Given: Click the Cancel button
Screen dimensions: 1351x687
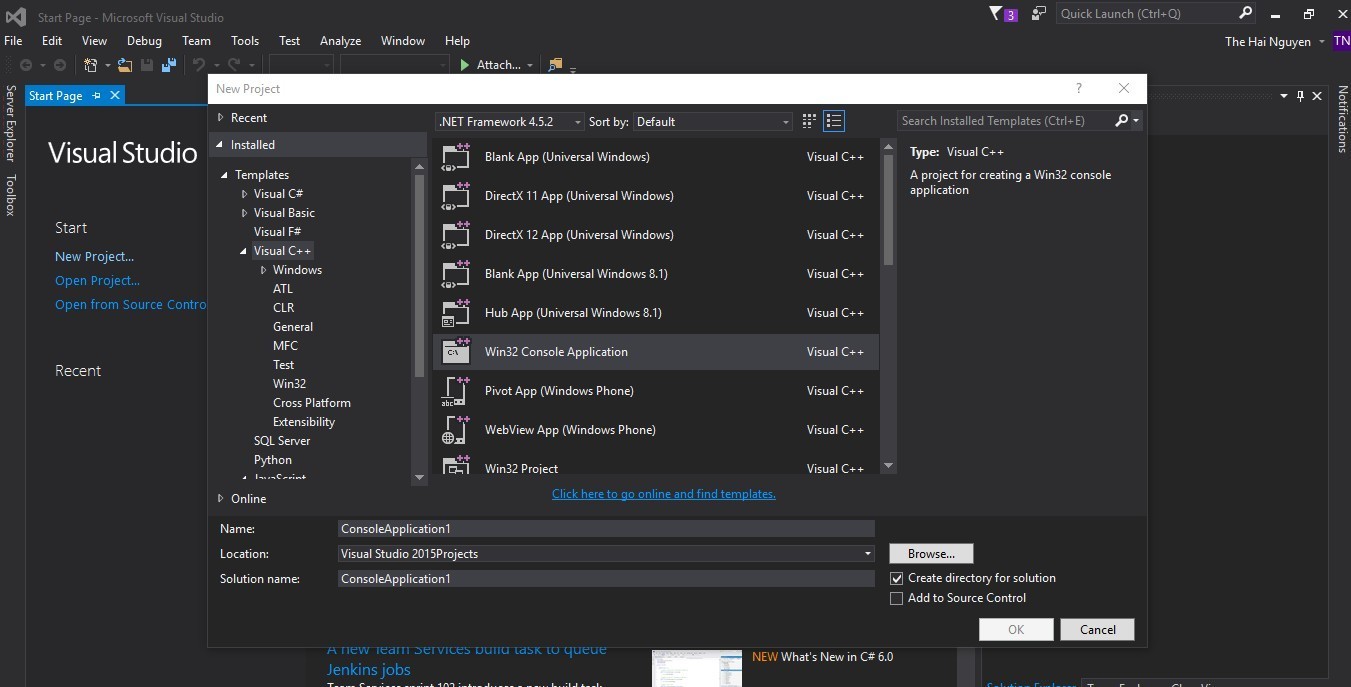Looking at the screenshot, I should pos(1097,629).
